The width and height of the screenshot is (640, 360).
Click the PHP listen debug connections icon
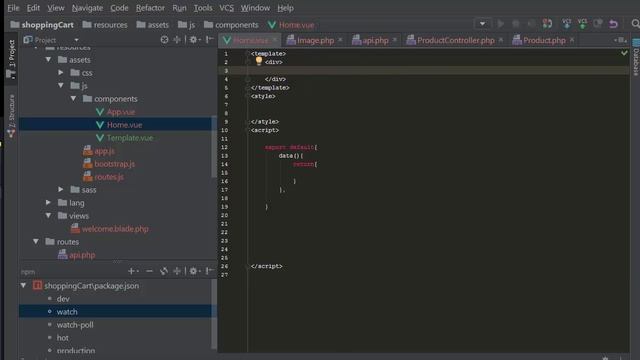[547, 24]
